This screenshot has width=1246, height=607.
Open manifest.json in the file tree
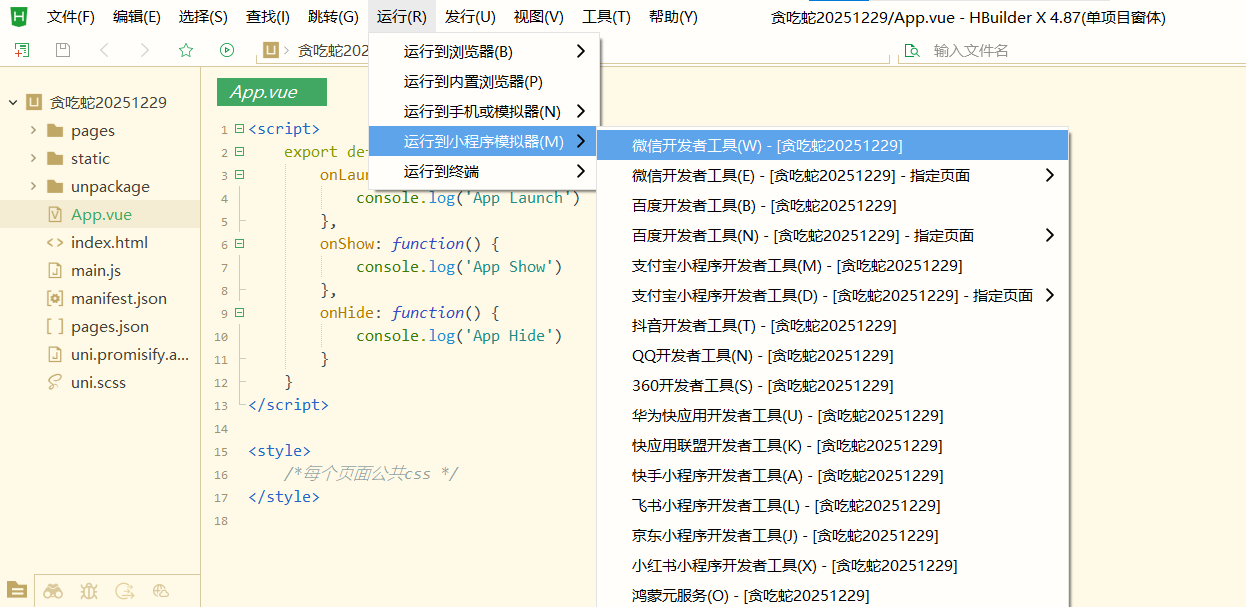118,298
